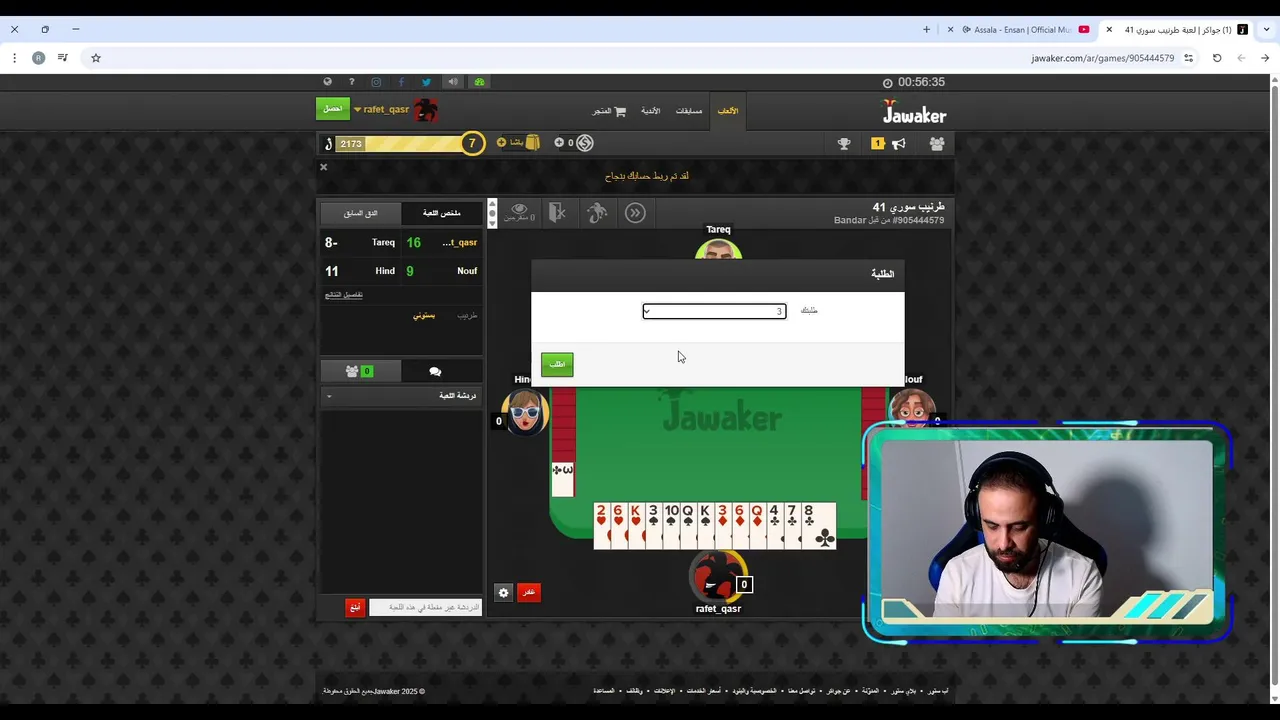Image resolution: width=1280 pixels, height=720 pixels.
Task: Bookmark page with star icon
Action: [96, 58]
